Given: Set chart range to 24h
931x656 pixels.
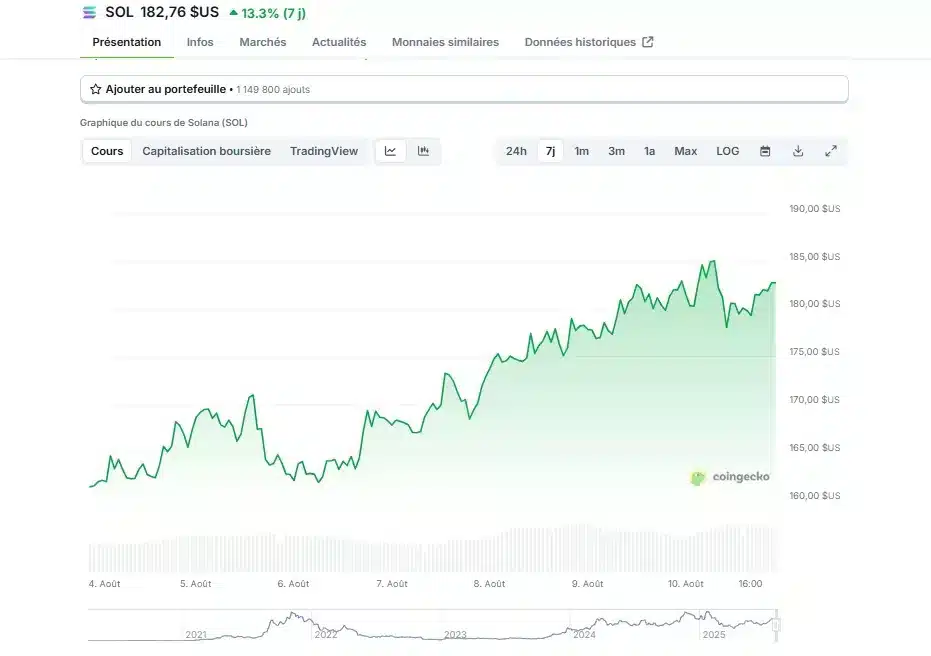Looking at the screenshot, I should (x=516, y=151).
